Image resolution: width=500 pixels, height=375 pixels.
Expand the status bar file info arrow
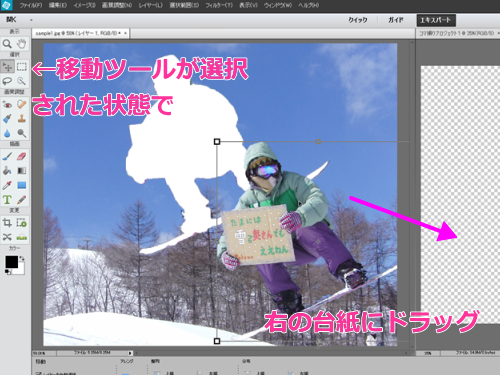tap(130, 353)
